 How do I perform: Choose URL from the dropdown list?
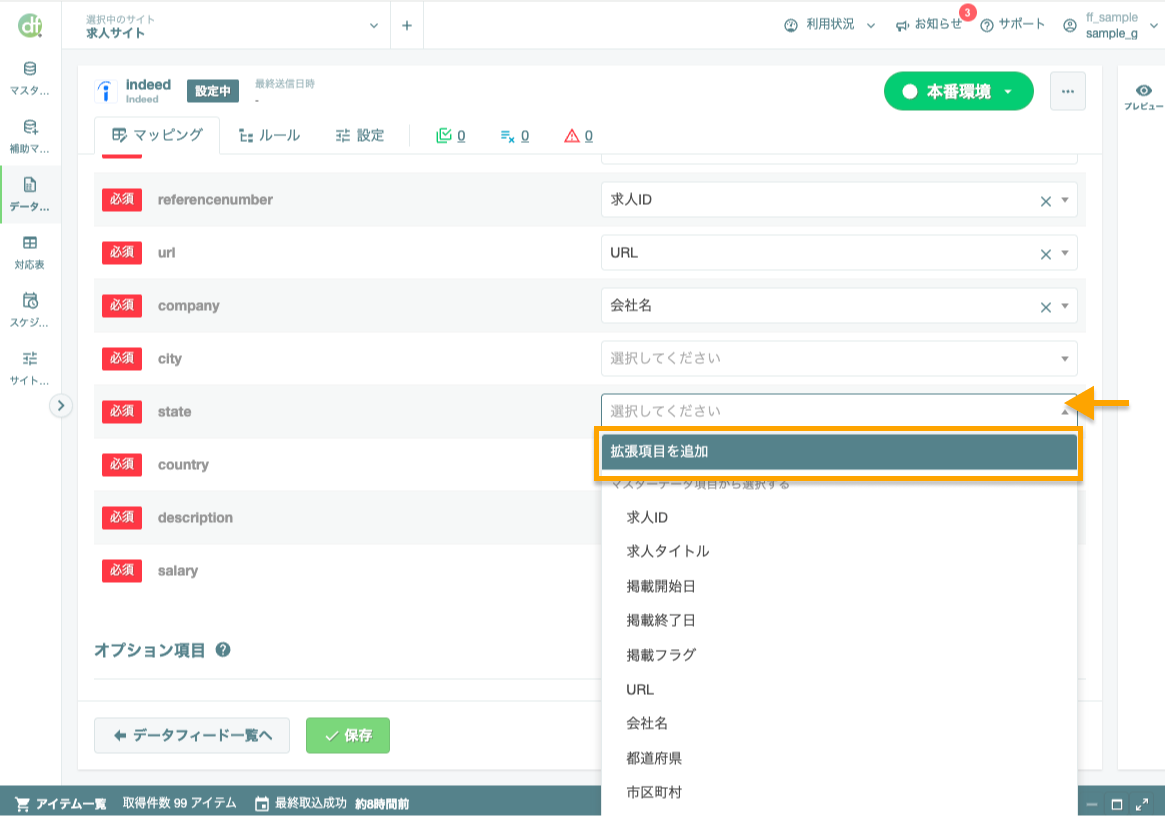pyautogui.click(x=839, y=690)
